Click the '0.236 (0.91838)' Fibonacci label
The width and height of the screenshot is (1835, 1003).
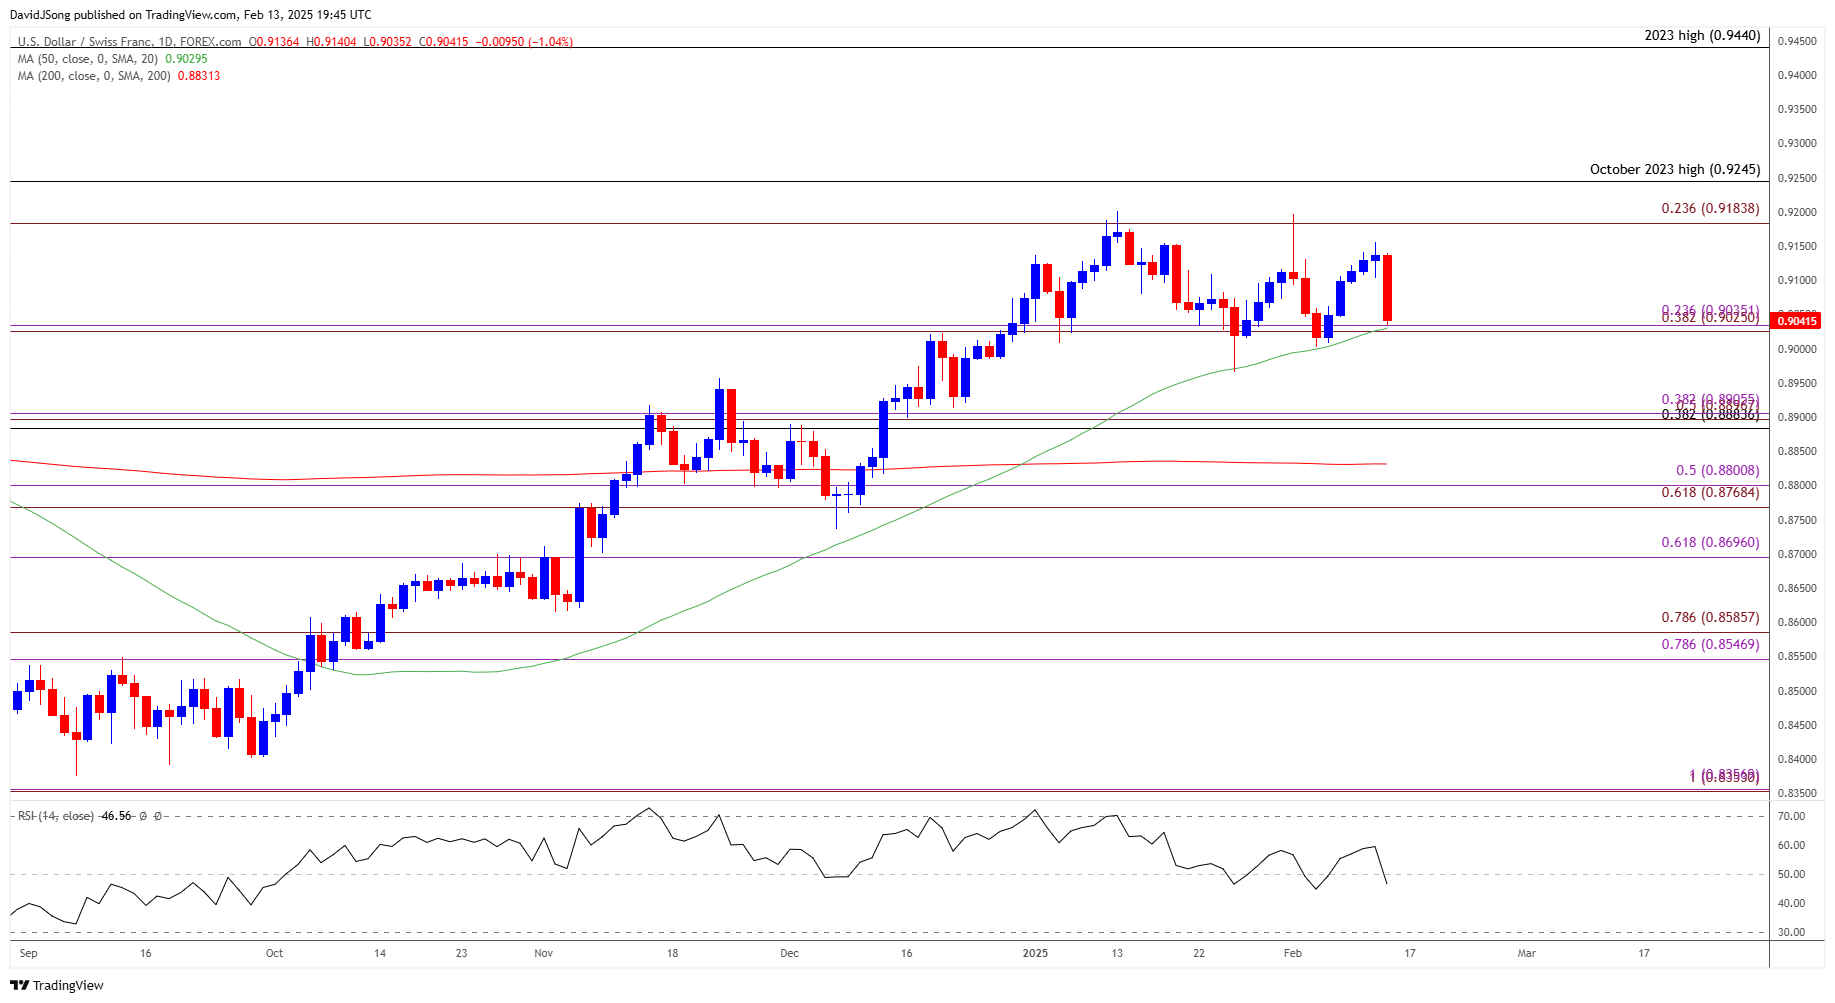click(1710, 208)
